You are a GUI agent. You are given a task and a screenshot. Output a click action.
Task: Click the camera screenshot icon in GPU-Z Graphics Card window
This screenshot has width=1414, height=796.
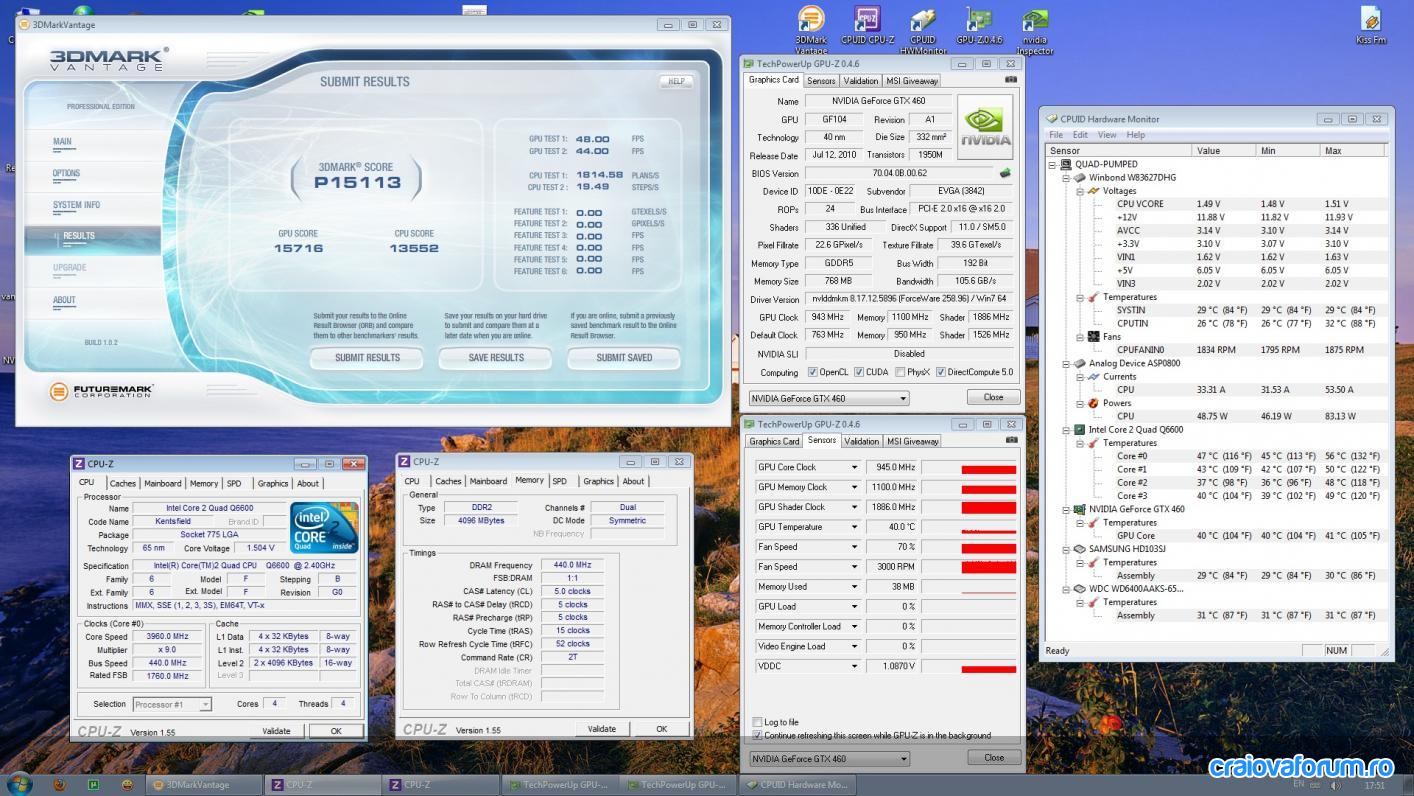(1010, 80)
